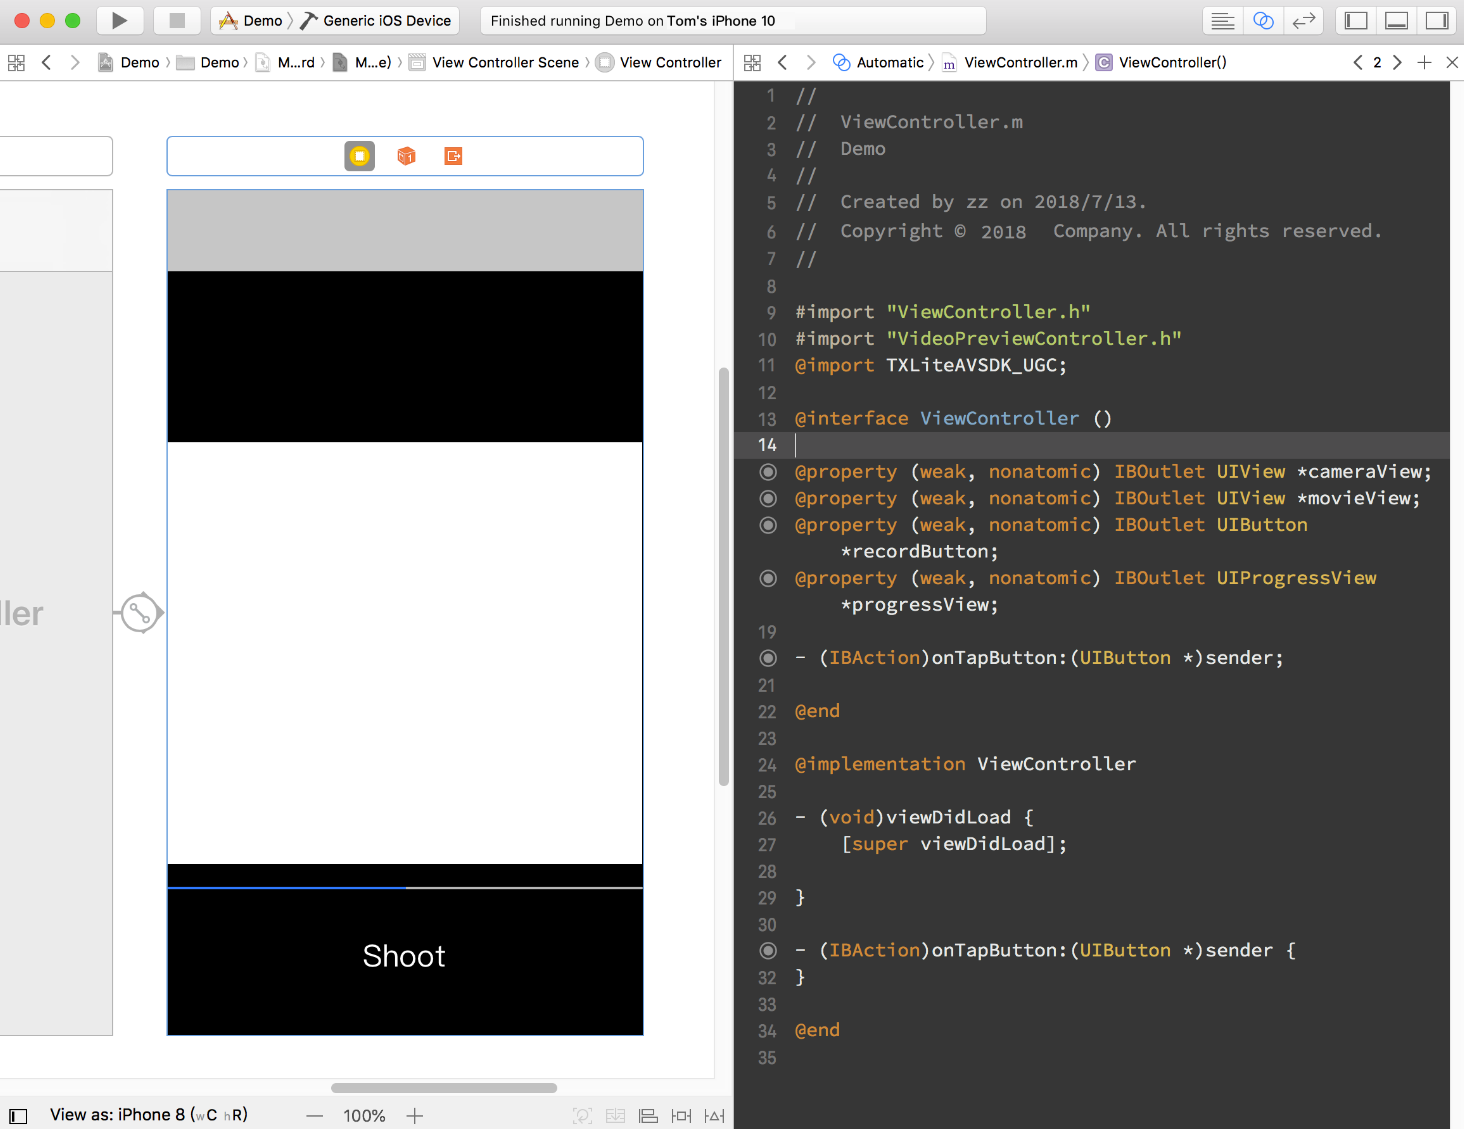Switch to the Assistant editor mode
The image size is (1464, 1129).
(x=1263, y=20)
